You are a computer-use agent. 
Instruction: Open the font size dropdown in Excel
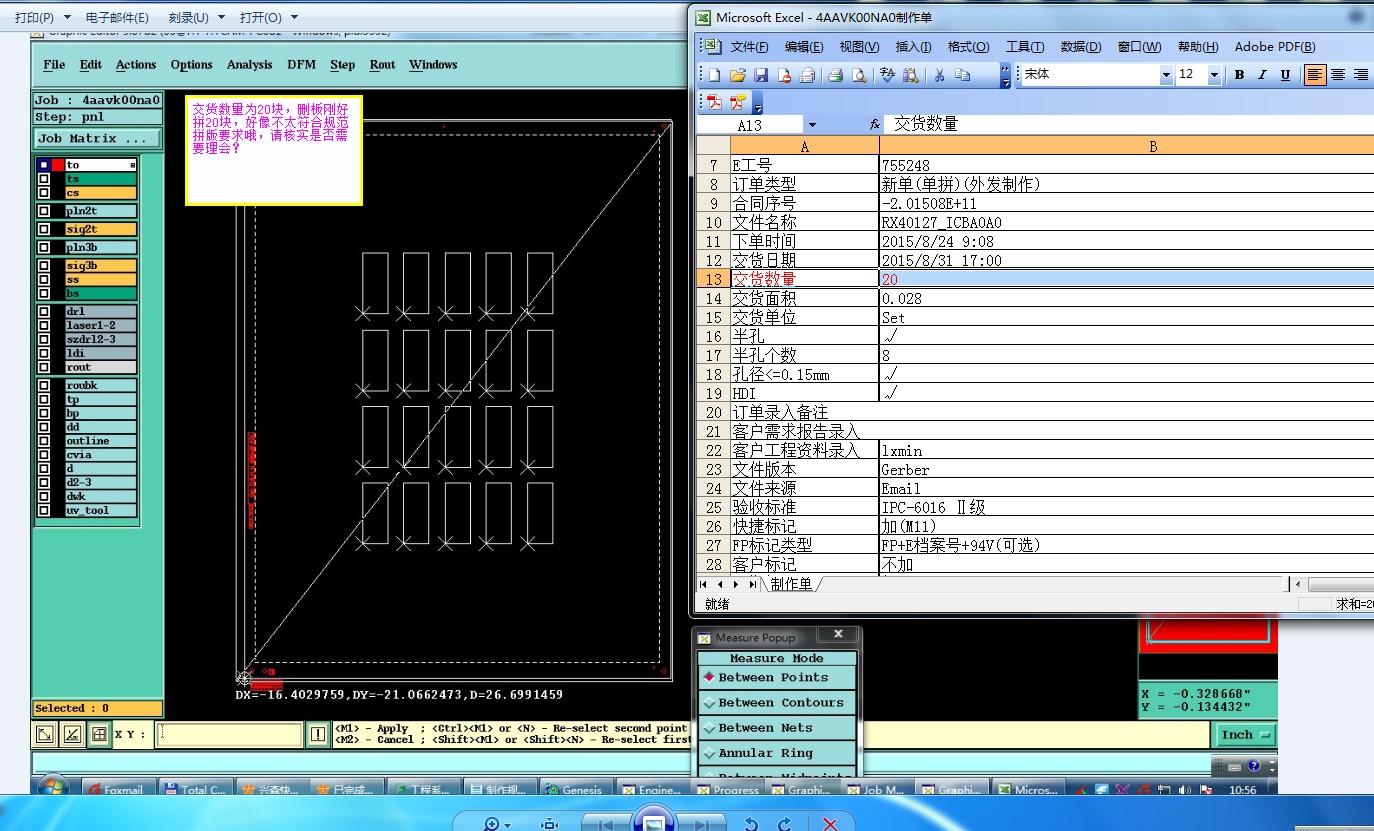pos(1214,75)
